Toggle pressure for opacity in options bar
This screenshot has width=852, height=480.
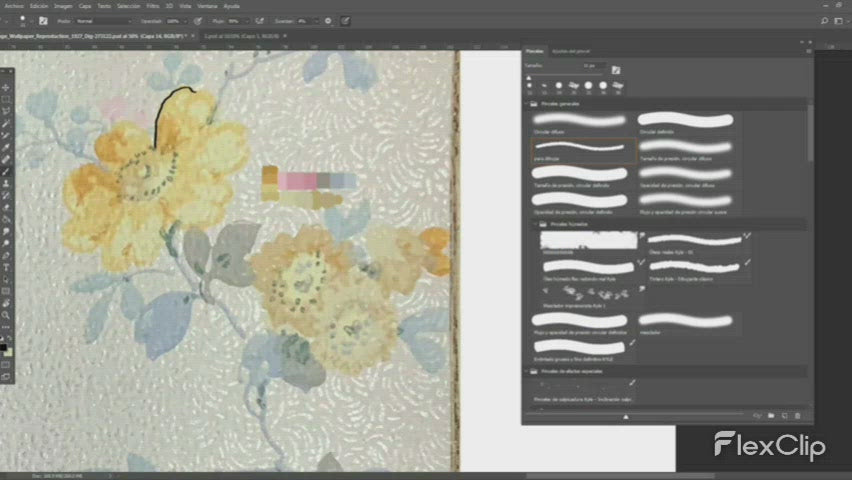coord(197,20)
